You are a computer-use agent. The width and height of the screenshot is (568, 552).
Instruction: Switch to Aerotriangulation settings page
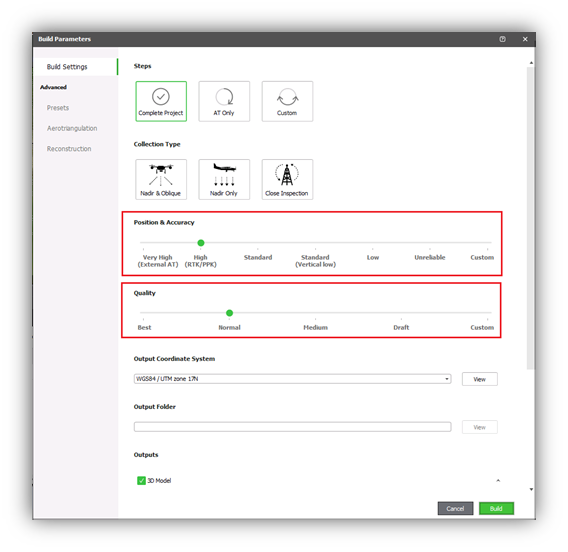(72, 128)
